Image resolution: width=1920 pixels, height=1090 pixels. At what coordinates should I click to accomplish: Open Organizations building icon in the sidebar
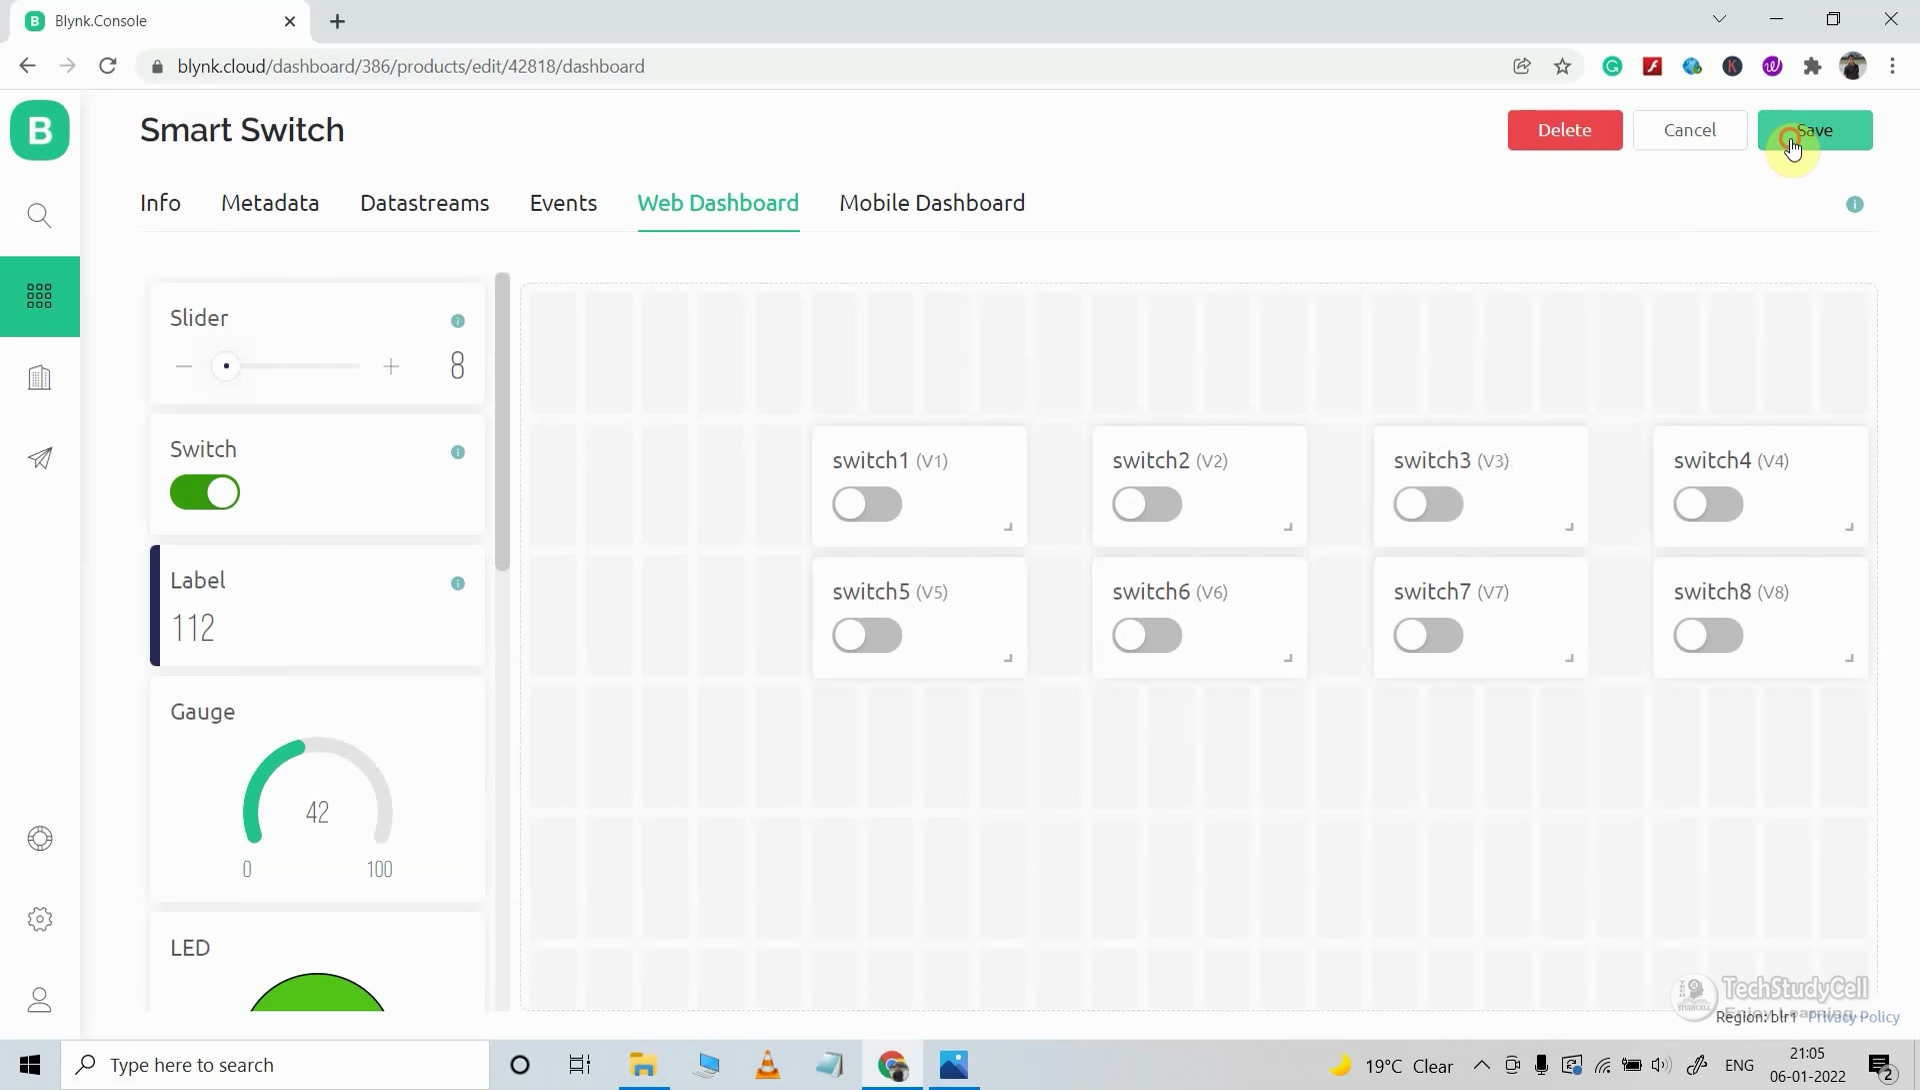[40, 378]
